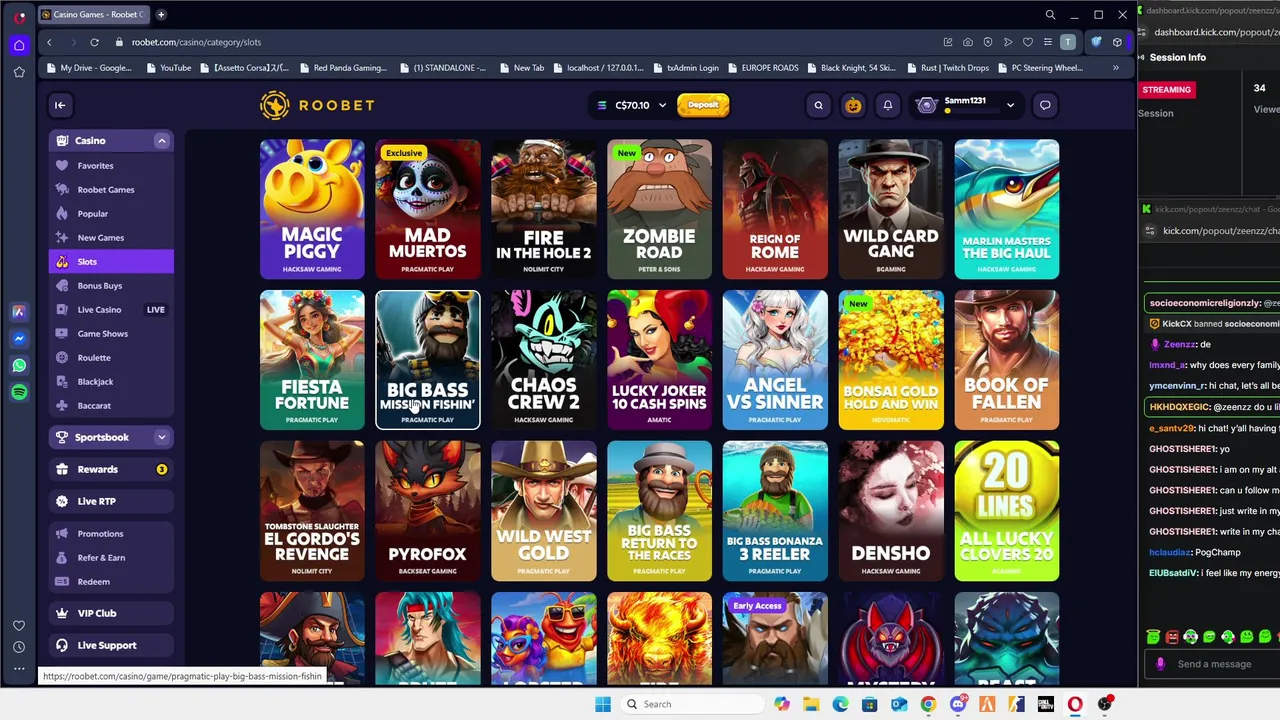Click the heart icon in address bar

coord(1027,42)
